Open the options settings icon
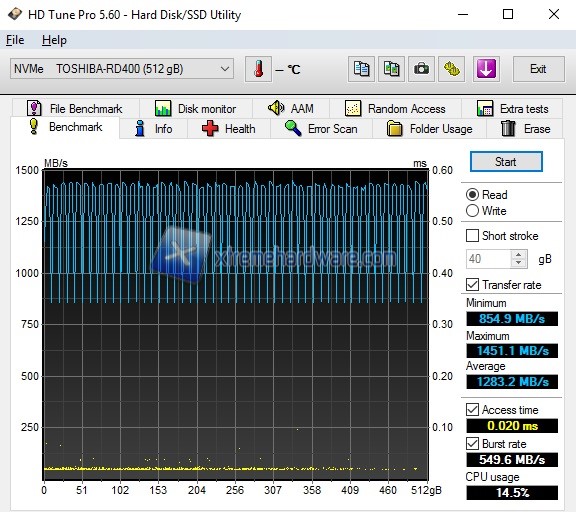The image size is (576, 512). (x=451, y=69)
